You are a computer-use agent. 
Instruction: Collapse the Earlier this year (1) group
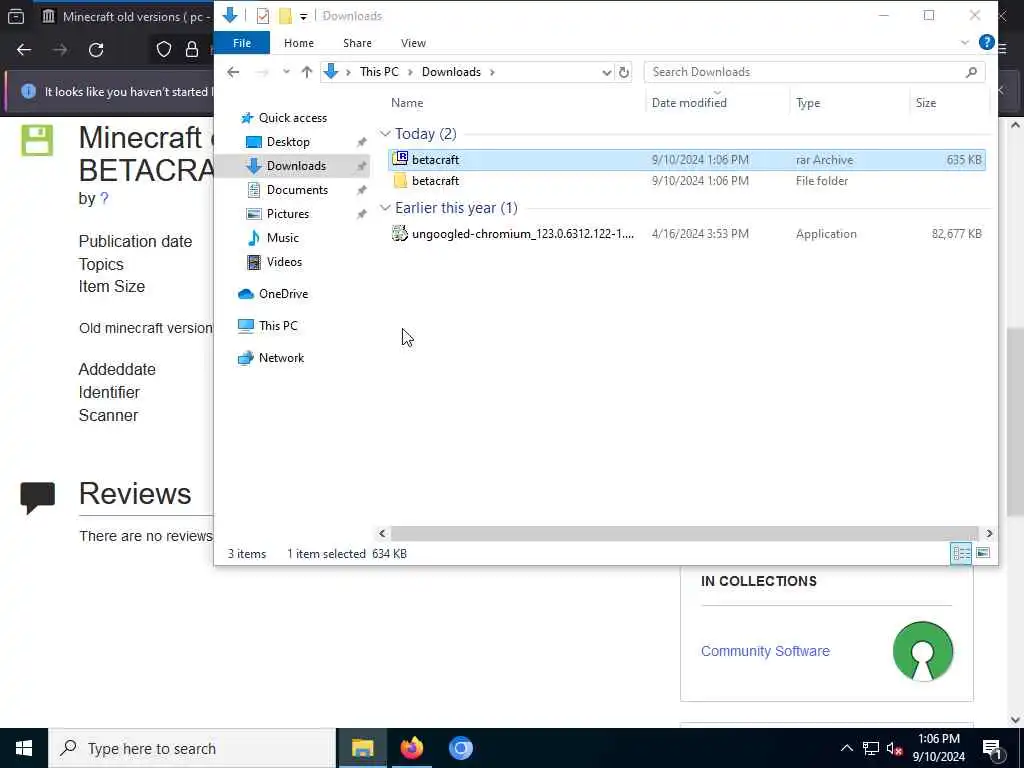(385, 208)
